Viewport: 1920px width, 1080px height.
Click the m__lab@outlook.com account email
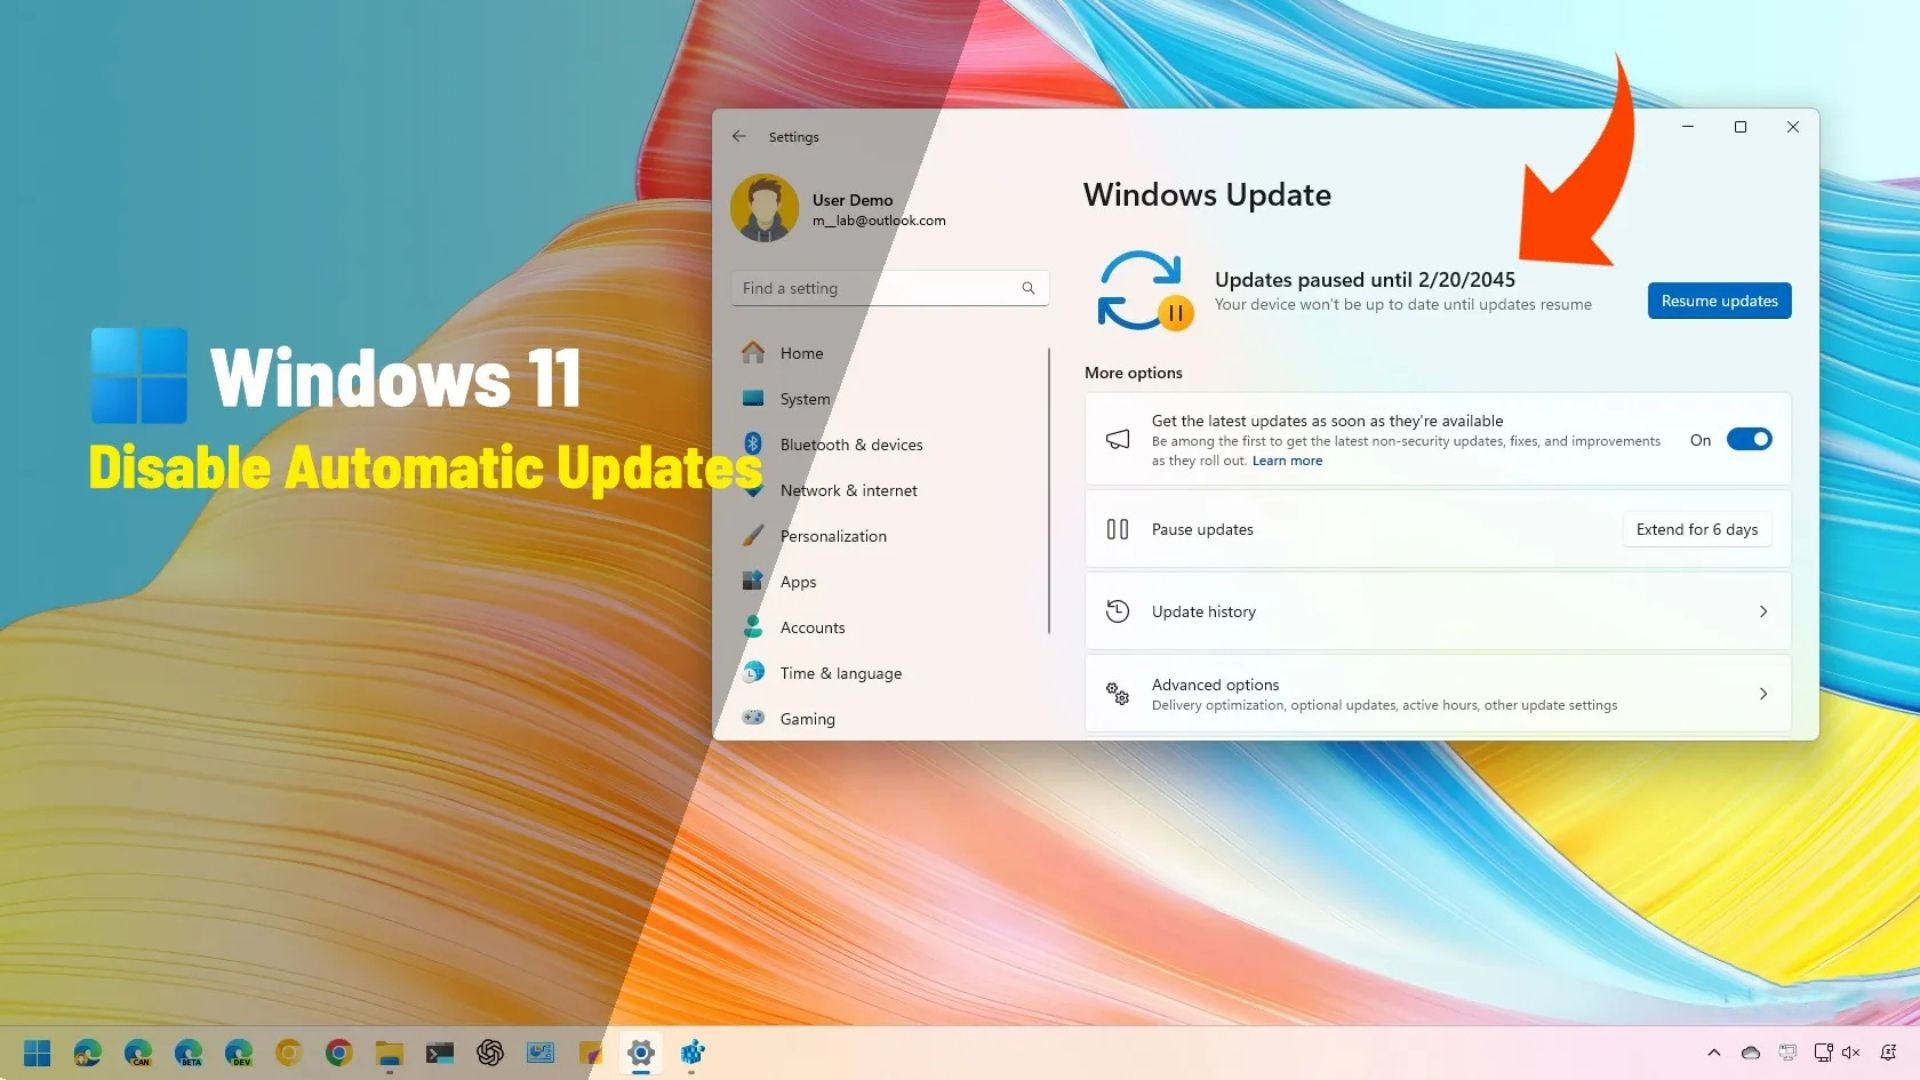click(x=879, y=221)
